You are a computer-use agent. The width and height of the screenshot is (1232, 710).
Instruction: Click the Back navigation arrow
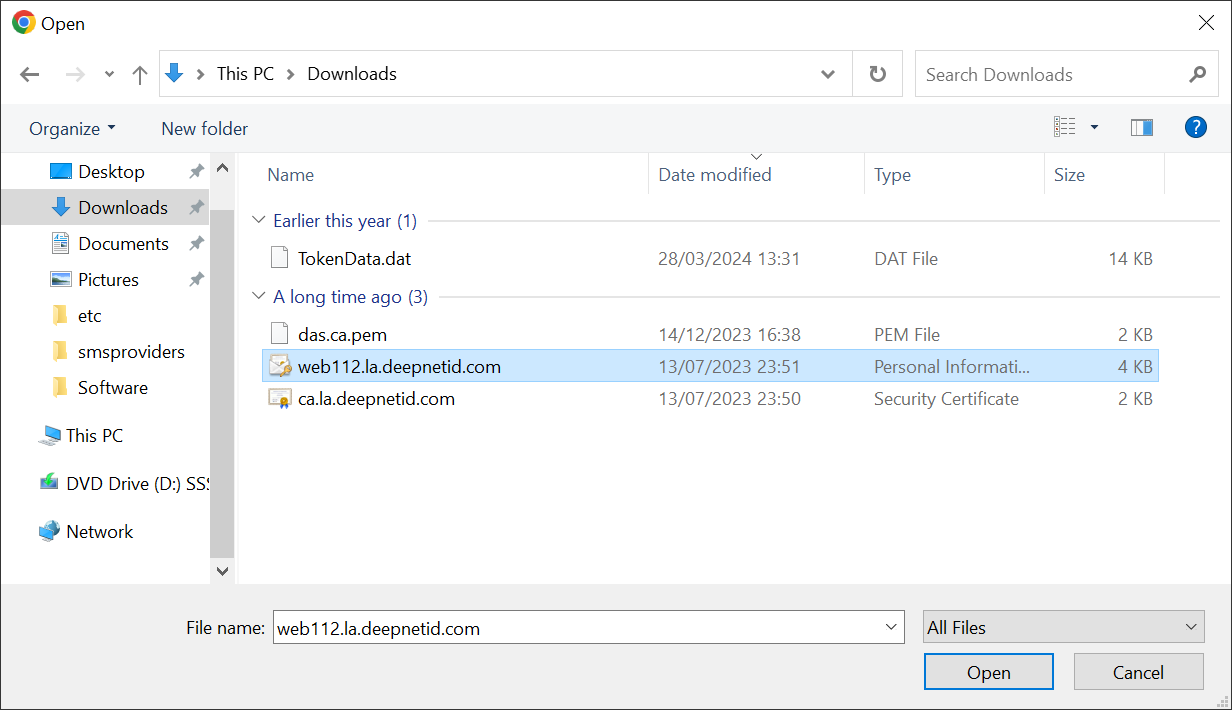tap(30, 74)
